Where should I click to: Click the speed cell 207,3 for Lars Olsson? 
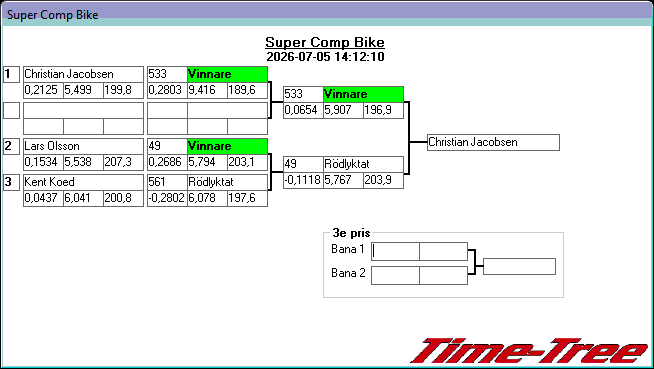point(123,162)
